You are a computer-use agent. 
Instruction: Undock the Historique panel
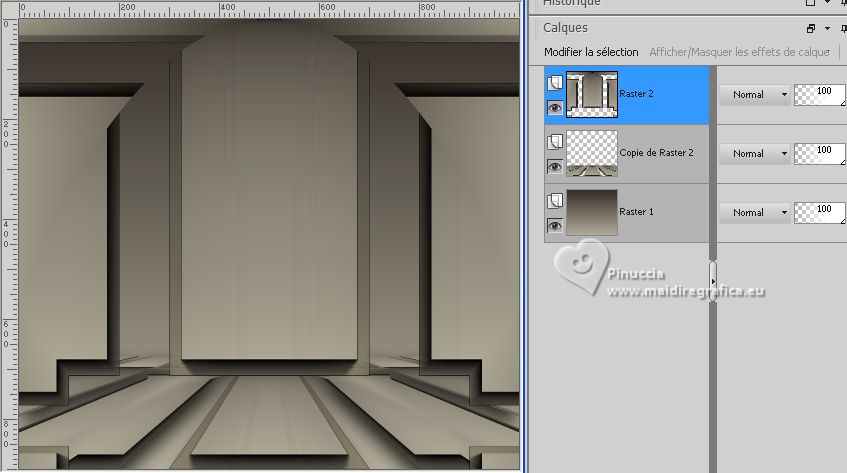810,3
